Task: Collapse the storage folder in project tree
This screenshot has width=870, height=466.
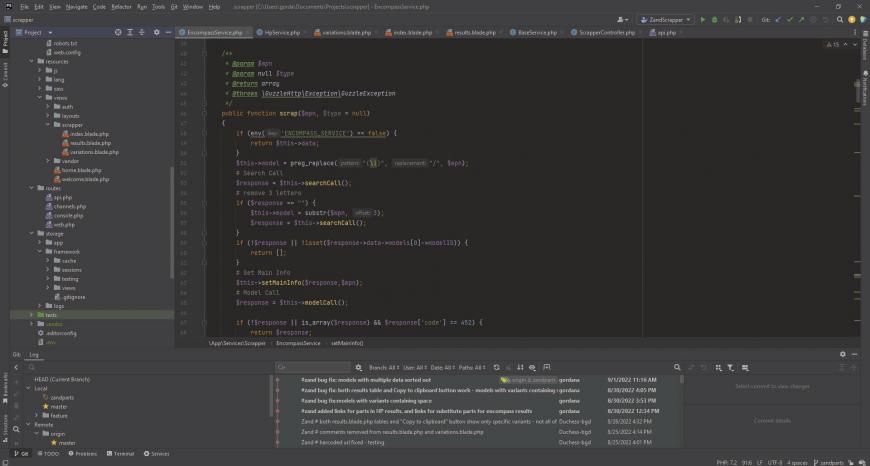Action: tap(32, 234)
